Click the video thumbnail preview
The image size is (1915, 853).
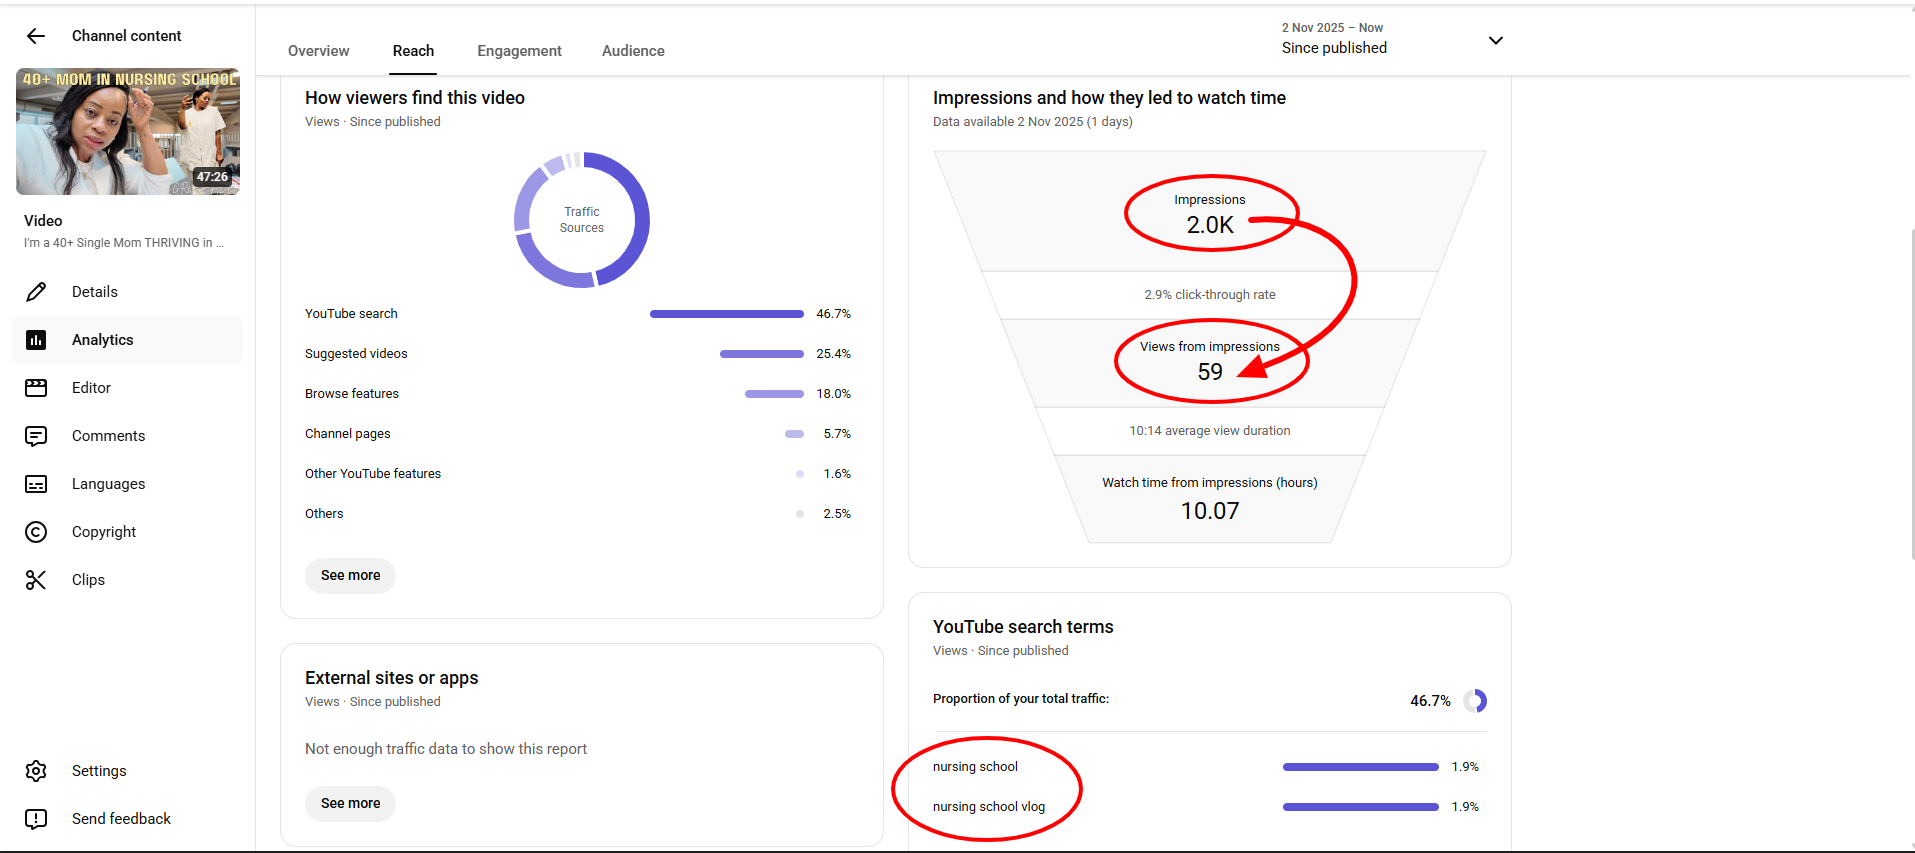click(128, 131)
